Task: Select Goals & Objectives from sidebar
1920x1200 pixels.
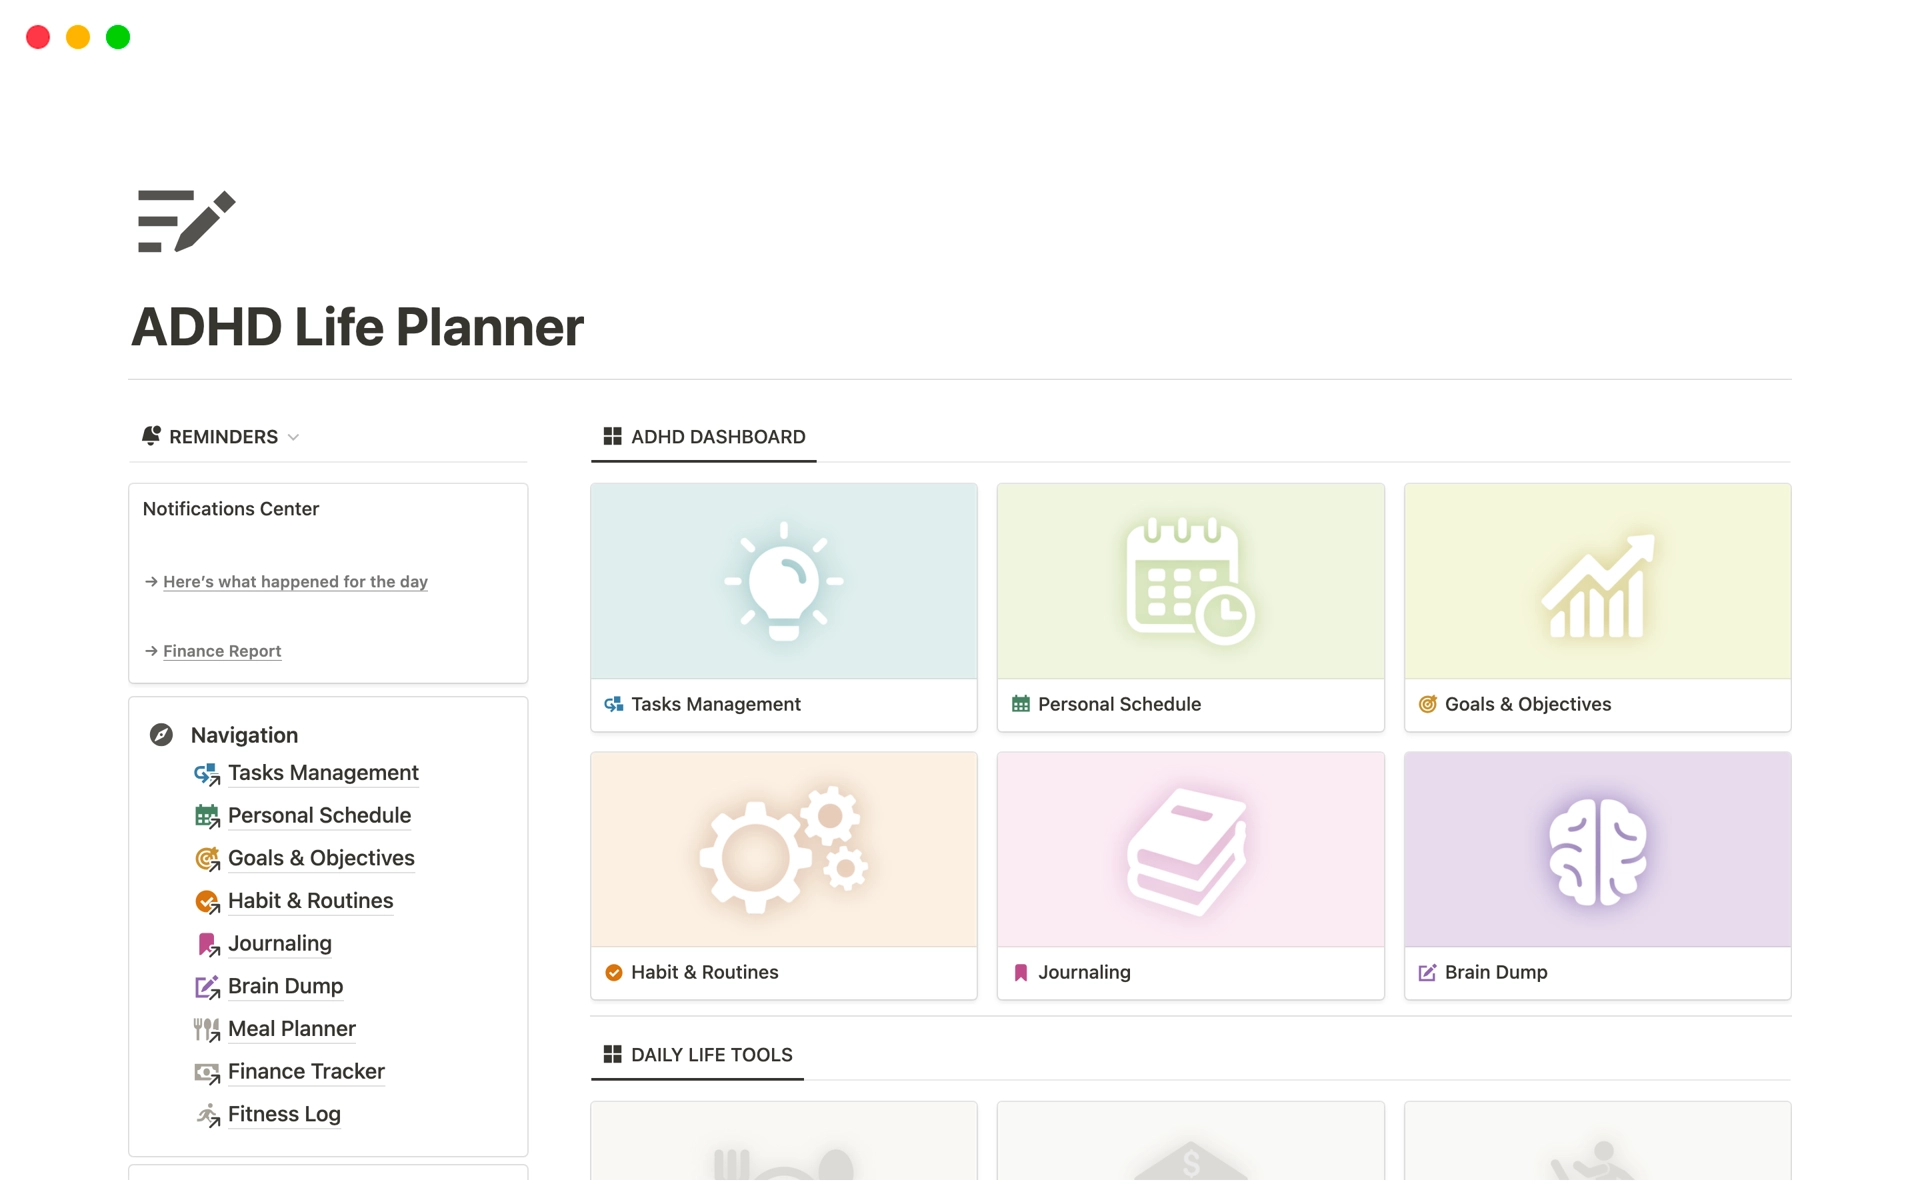Action: click(321, 857)
